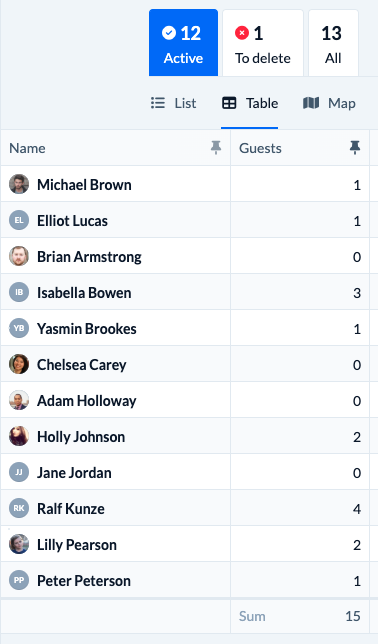Select the 12 Active filter tab

[x=183, y=43]
